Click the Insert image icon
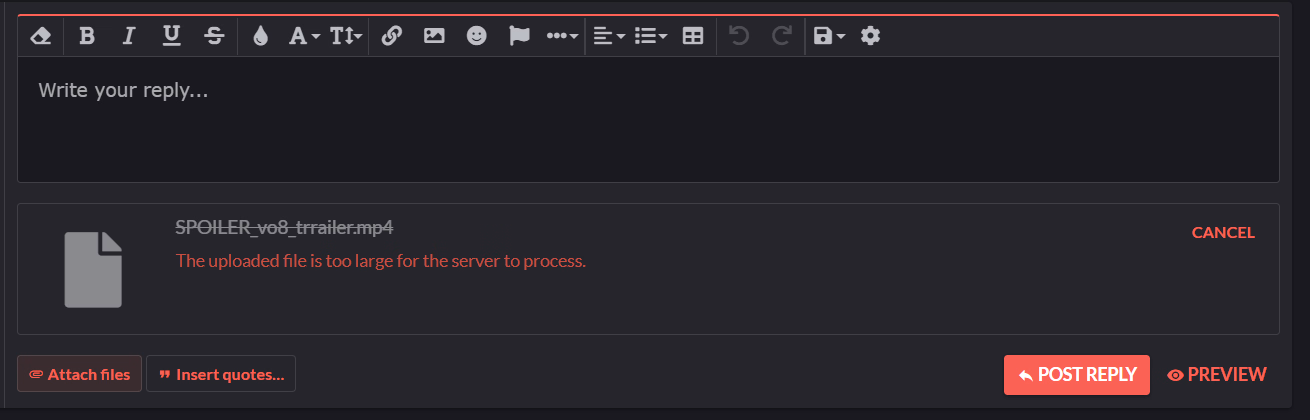The height and width of the screenshot is (420, 1310). tap(434, 36)
